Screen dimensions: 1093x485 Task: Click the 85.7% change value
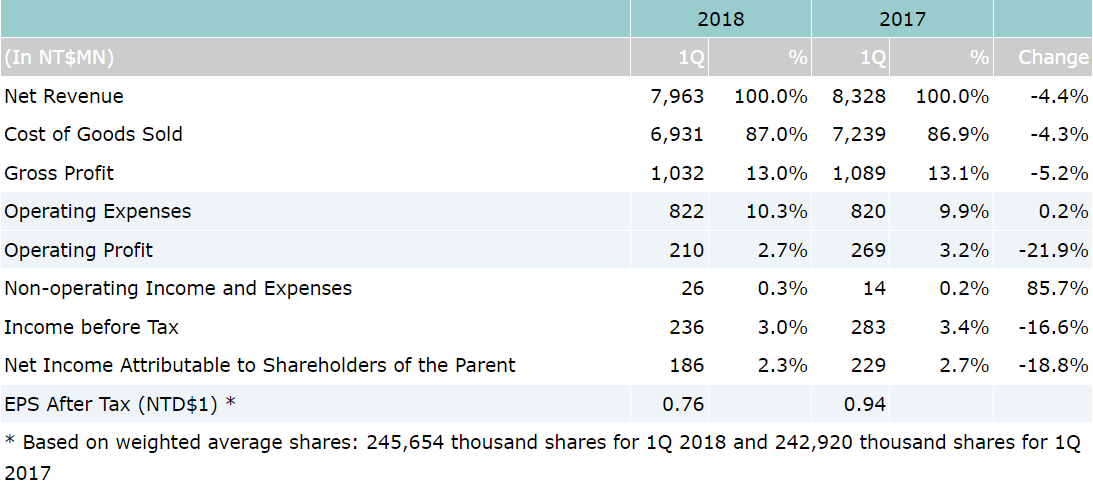[x=1057, y=288]
